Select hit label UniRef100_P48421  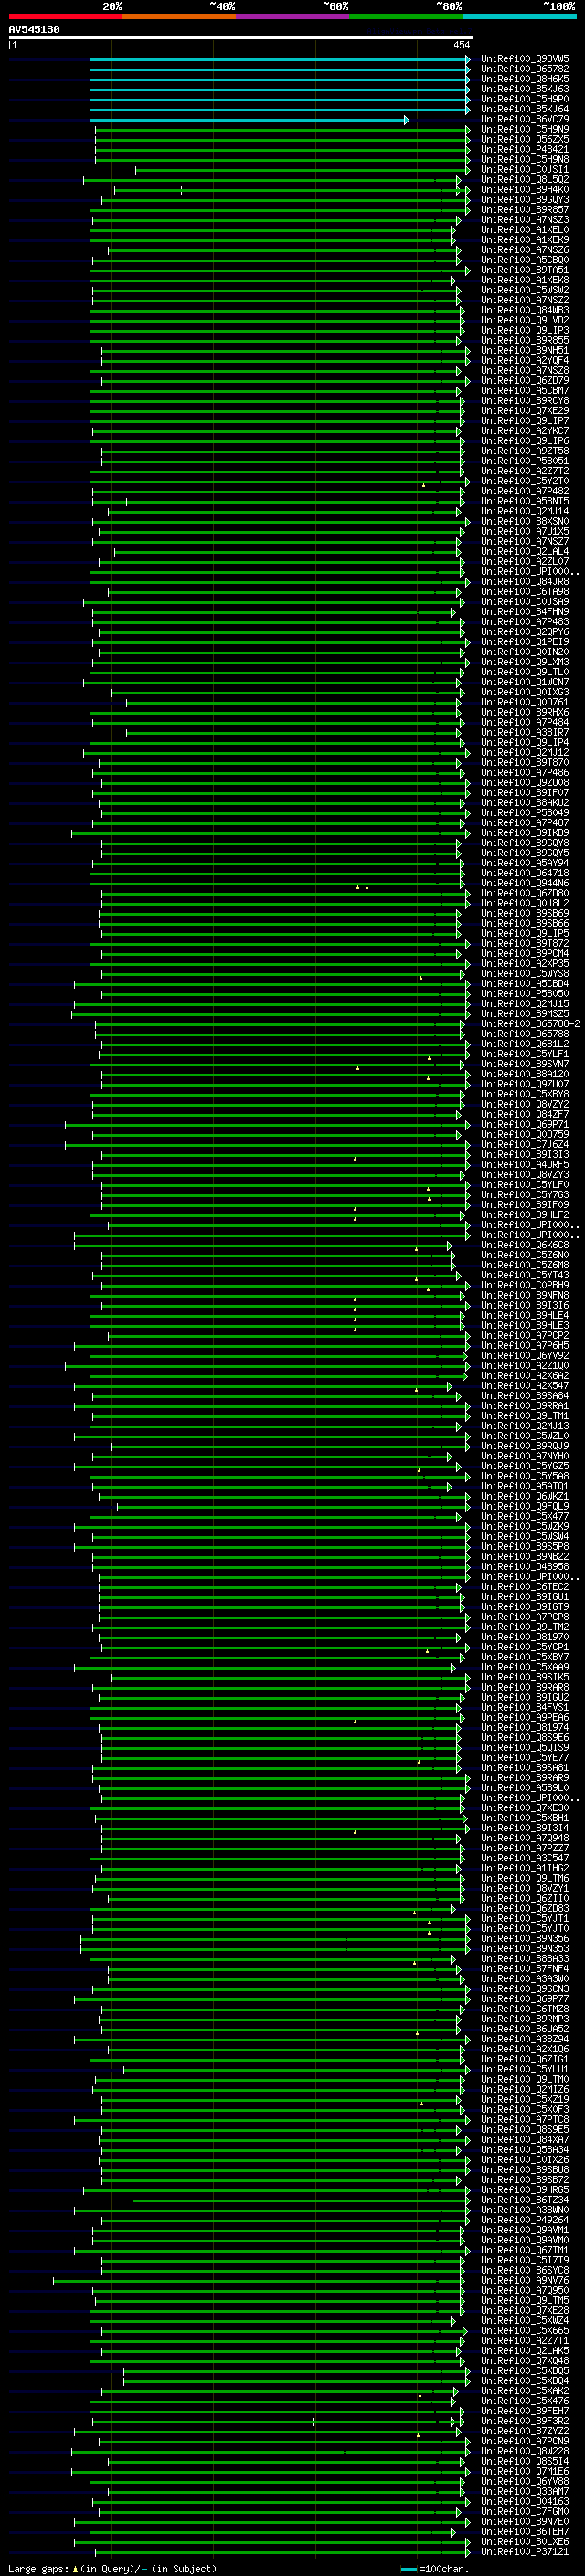point(525,149)
